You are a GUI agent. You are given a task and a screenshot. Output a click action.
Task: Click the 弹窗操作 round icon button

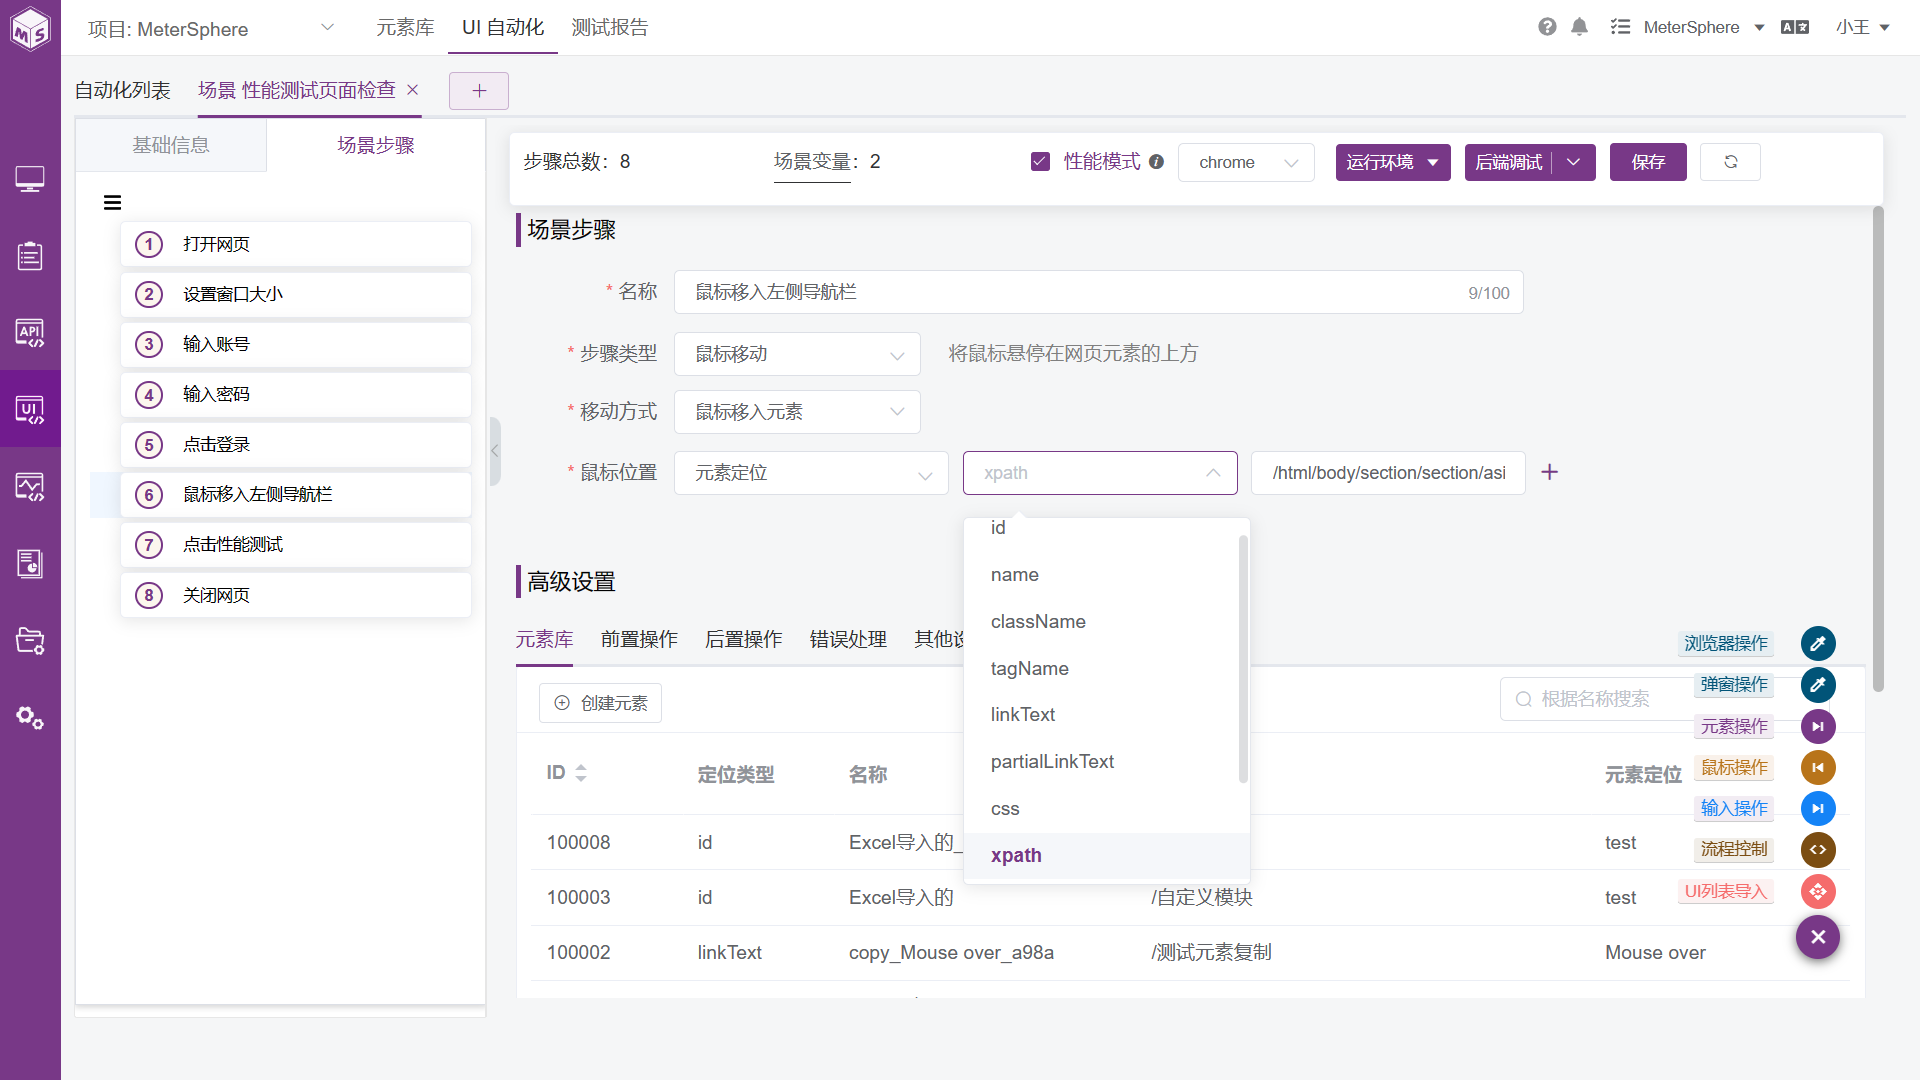coord(1818,684)
